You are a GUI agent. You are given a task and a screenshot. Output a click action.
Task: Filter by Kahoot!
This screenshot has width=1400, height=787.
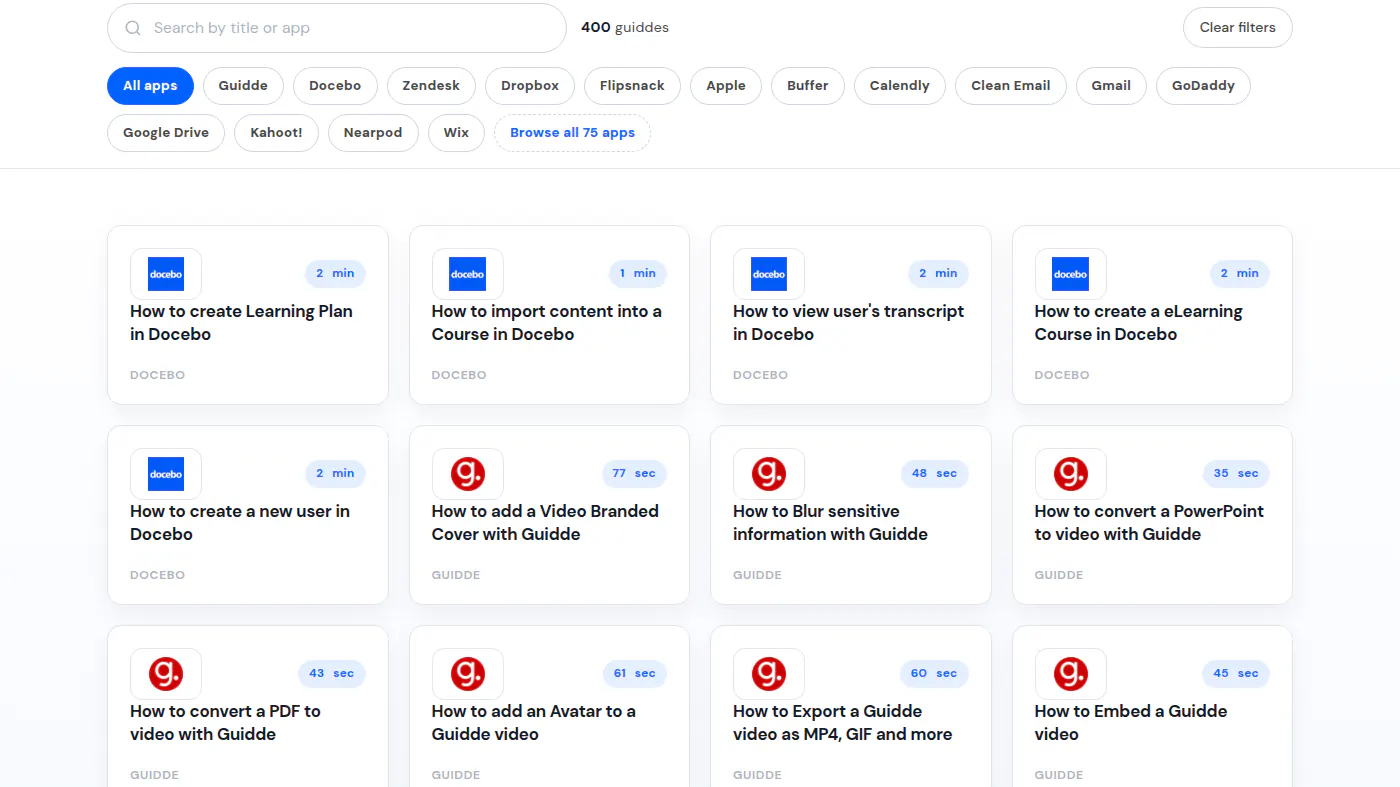pyautogui.click(x=276, y=133)
